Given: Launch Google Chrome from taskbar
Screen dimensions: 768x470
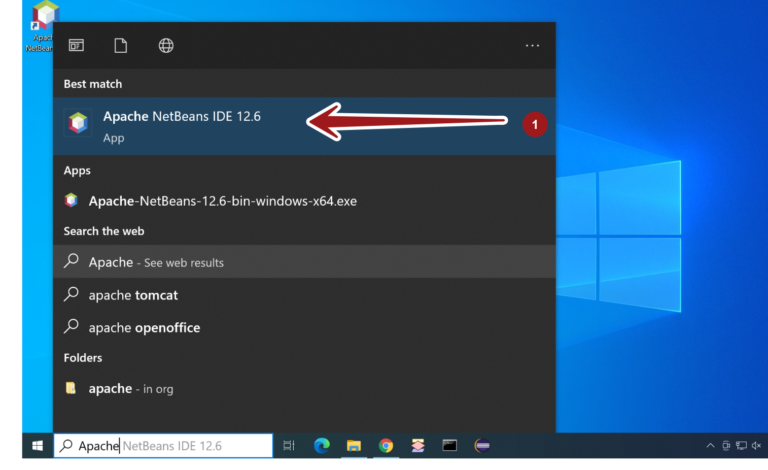Looking at the screenshot, I should tap(386, 446).
